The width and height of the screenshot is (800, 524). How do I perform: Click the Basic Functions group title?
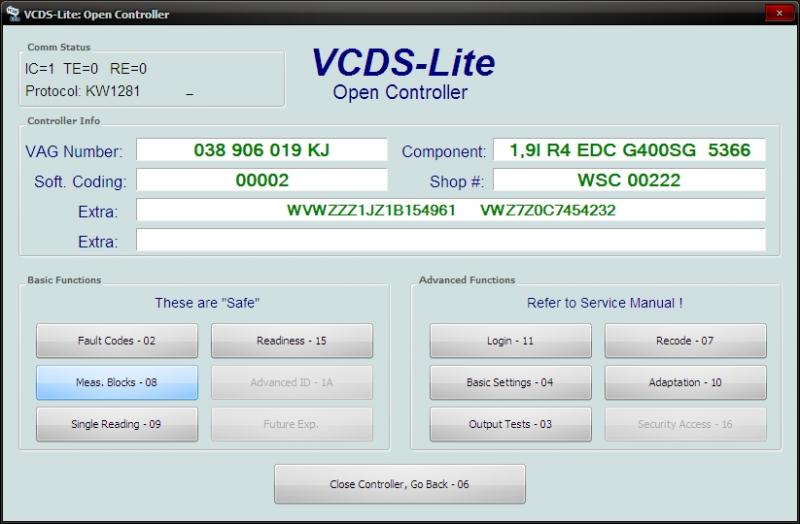[64, 280]
